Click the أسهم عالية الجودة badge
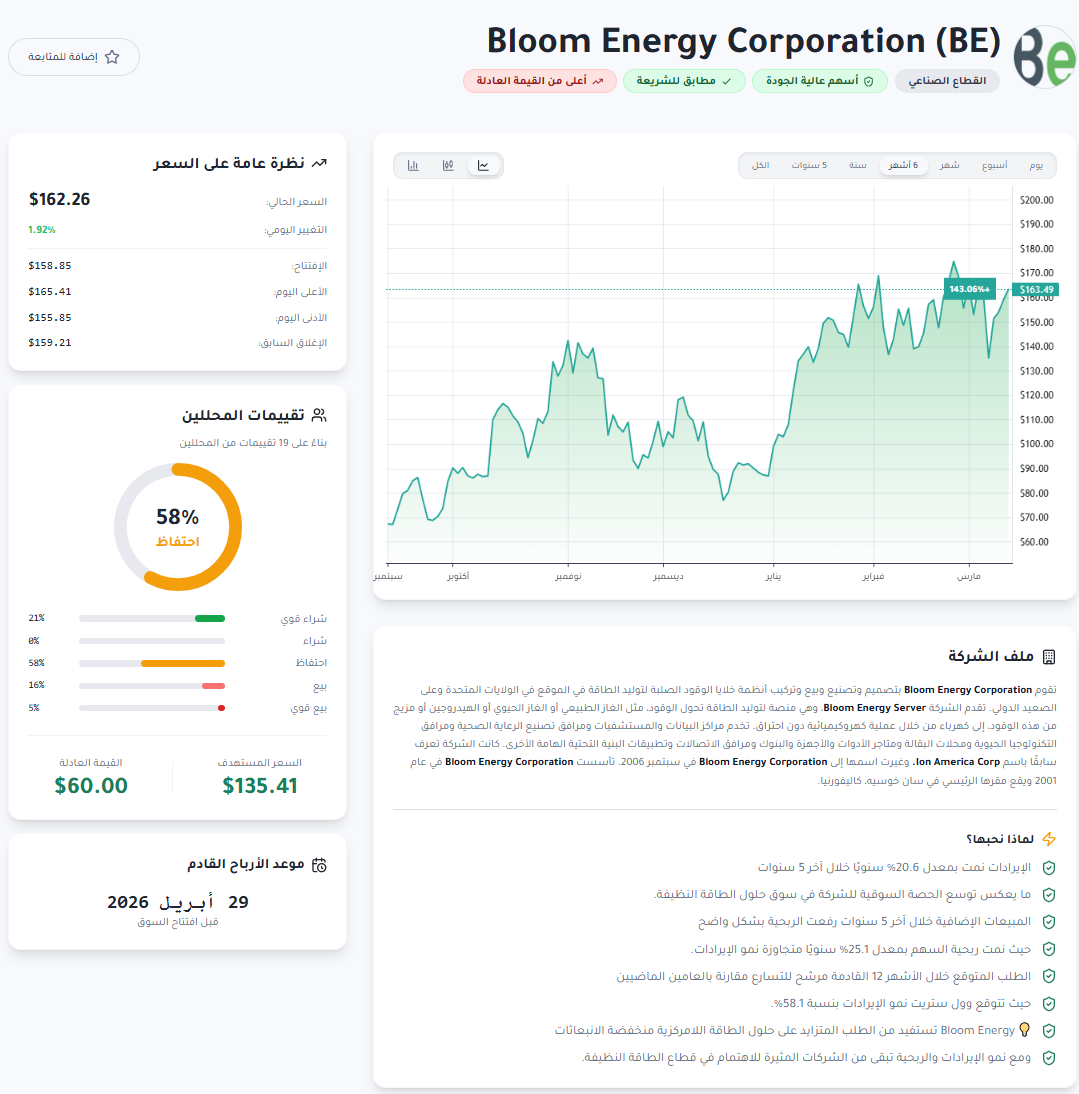Screen dimensions: 1079x1094 820,81
